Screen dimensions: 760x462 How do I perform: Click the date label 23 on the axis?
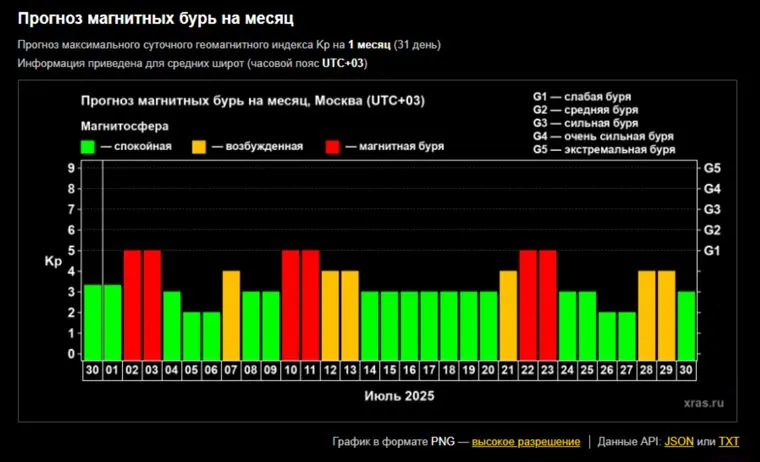coord(547,370)
